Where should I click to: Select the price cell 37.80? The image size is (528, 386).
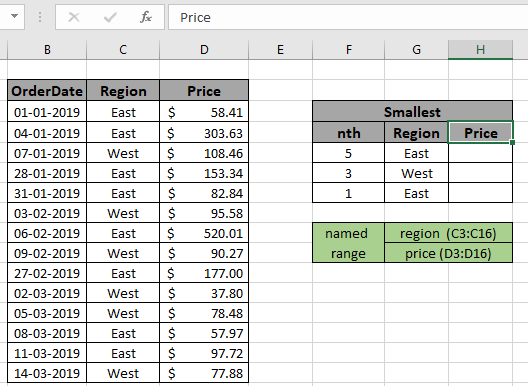[x=204, y=293]
